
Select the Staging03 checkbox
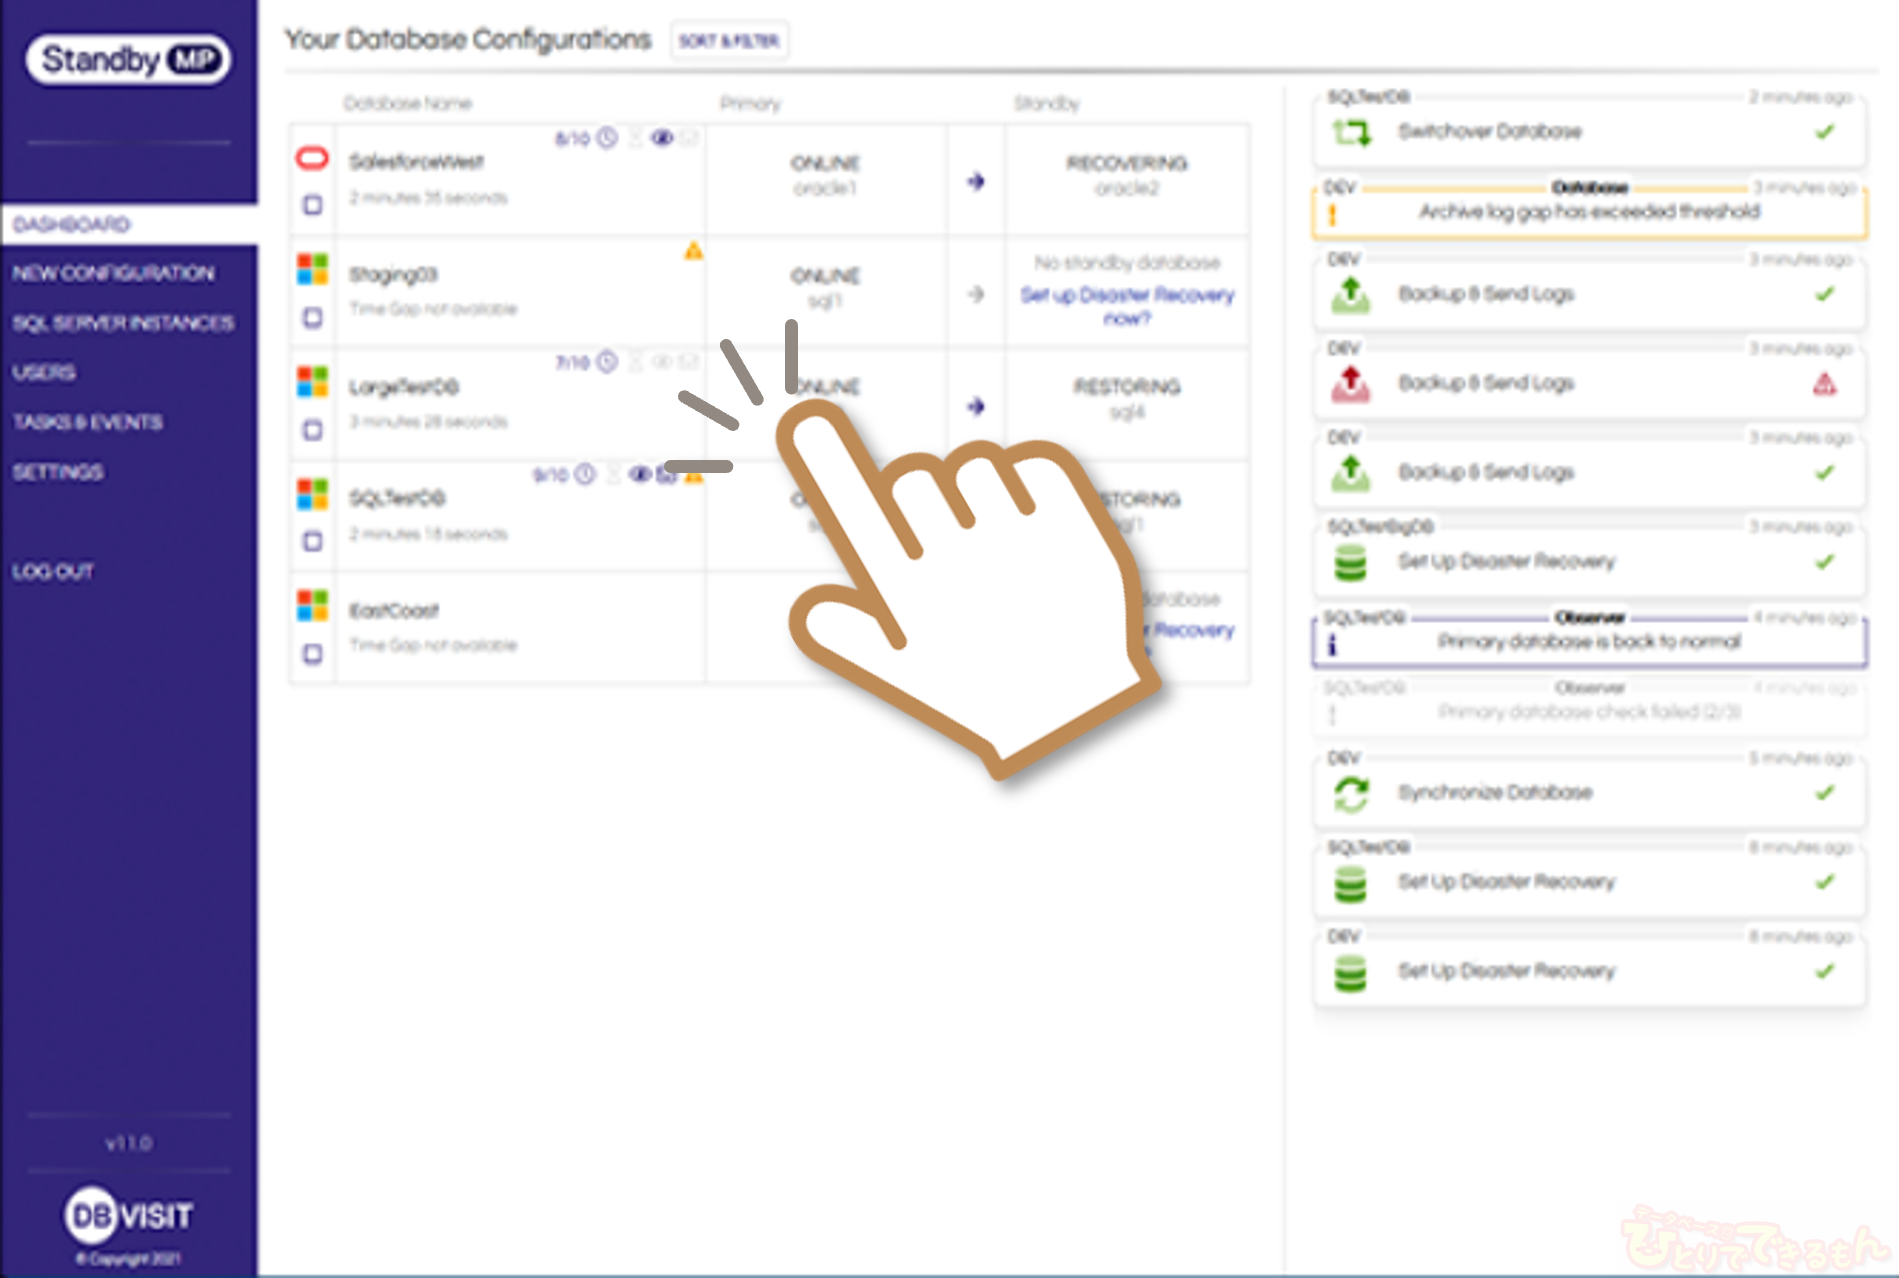313,318
